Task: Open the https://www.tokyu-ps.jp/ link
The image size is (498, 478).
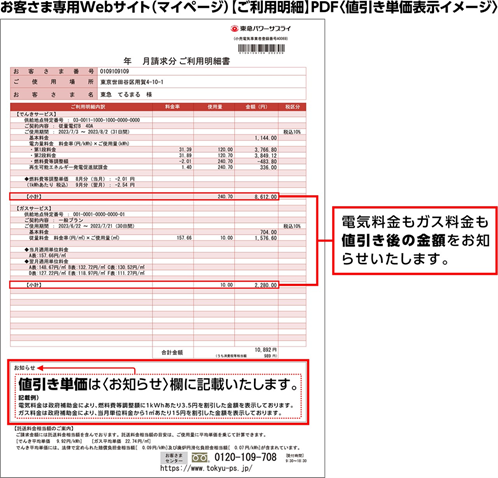Action: pos(206,468)
